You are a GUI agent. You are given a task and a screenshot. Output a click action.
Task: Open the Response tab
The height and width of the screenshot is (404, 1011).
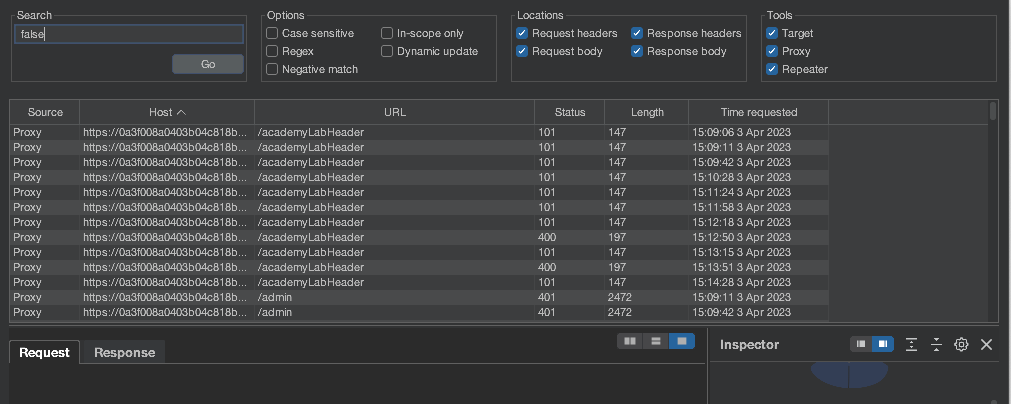pos(124,352)
